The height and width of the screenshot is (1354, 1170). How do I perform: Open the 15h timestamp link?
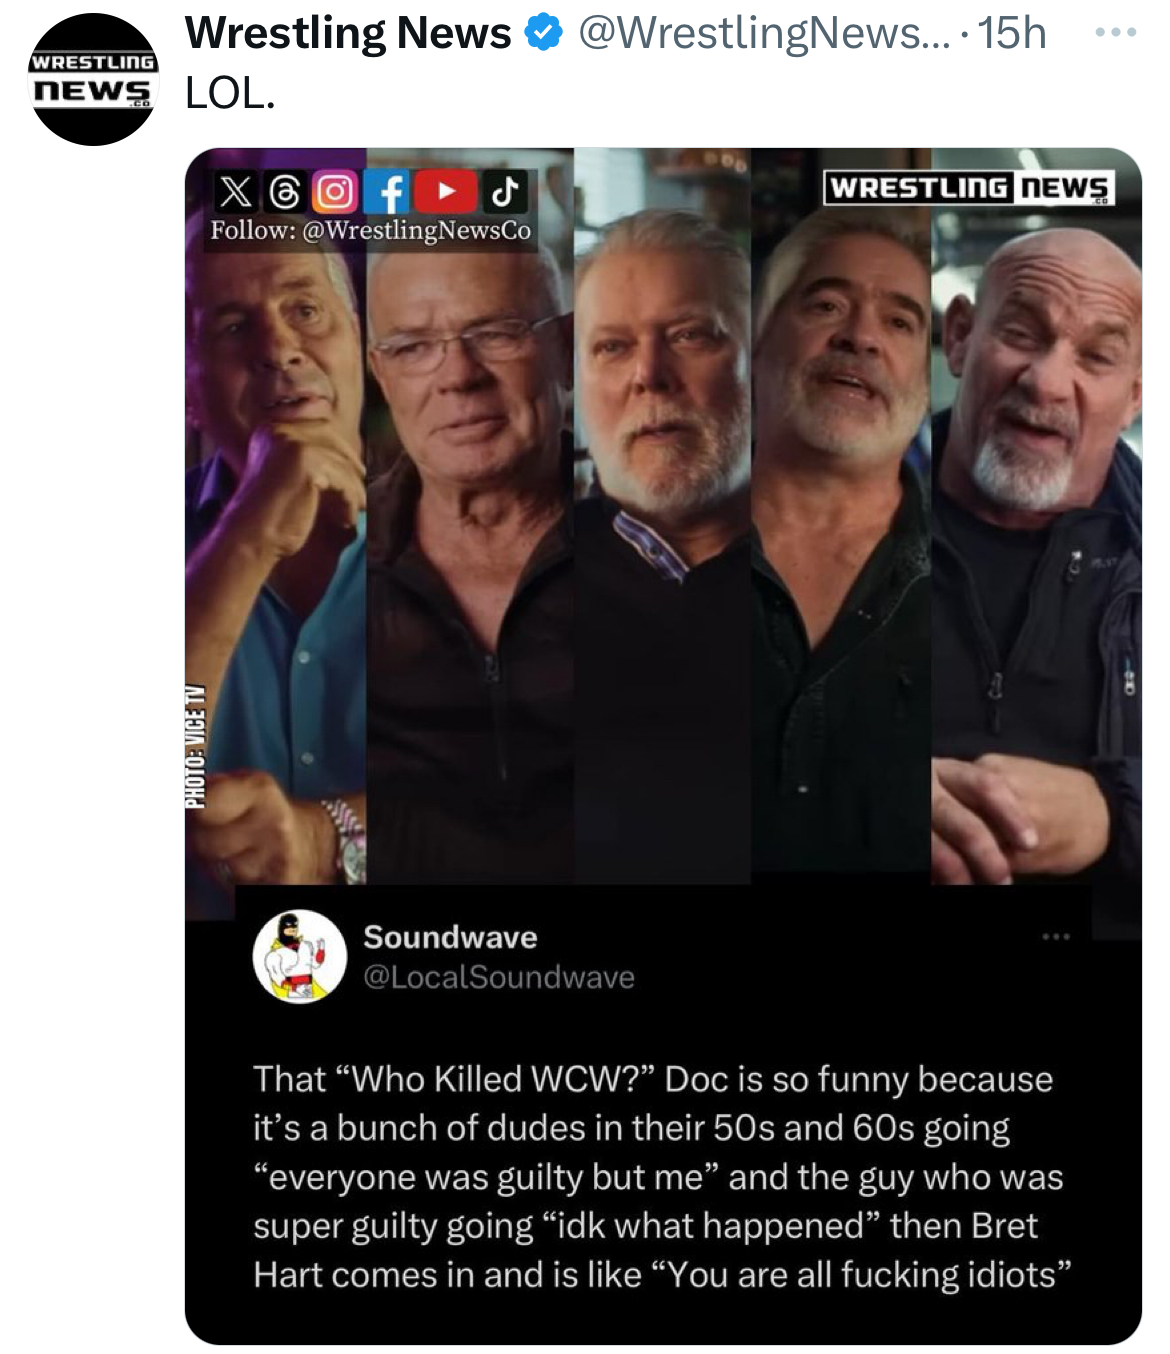[1011, 34]
